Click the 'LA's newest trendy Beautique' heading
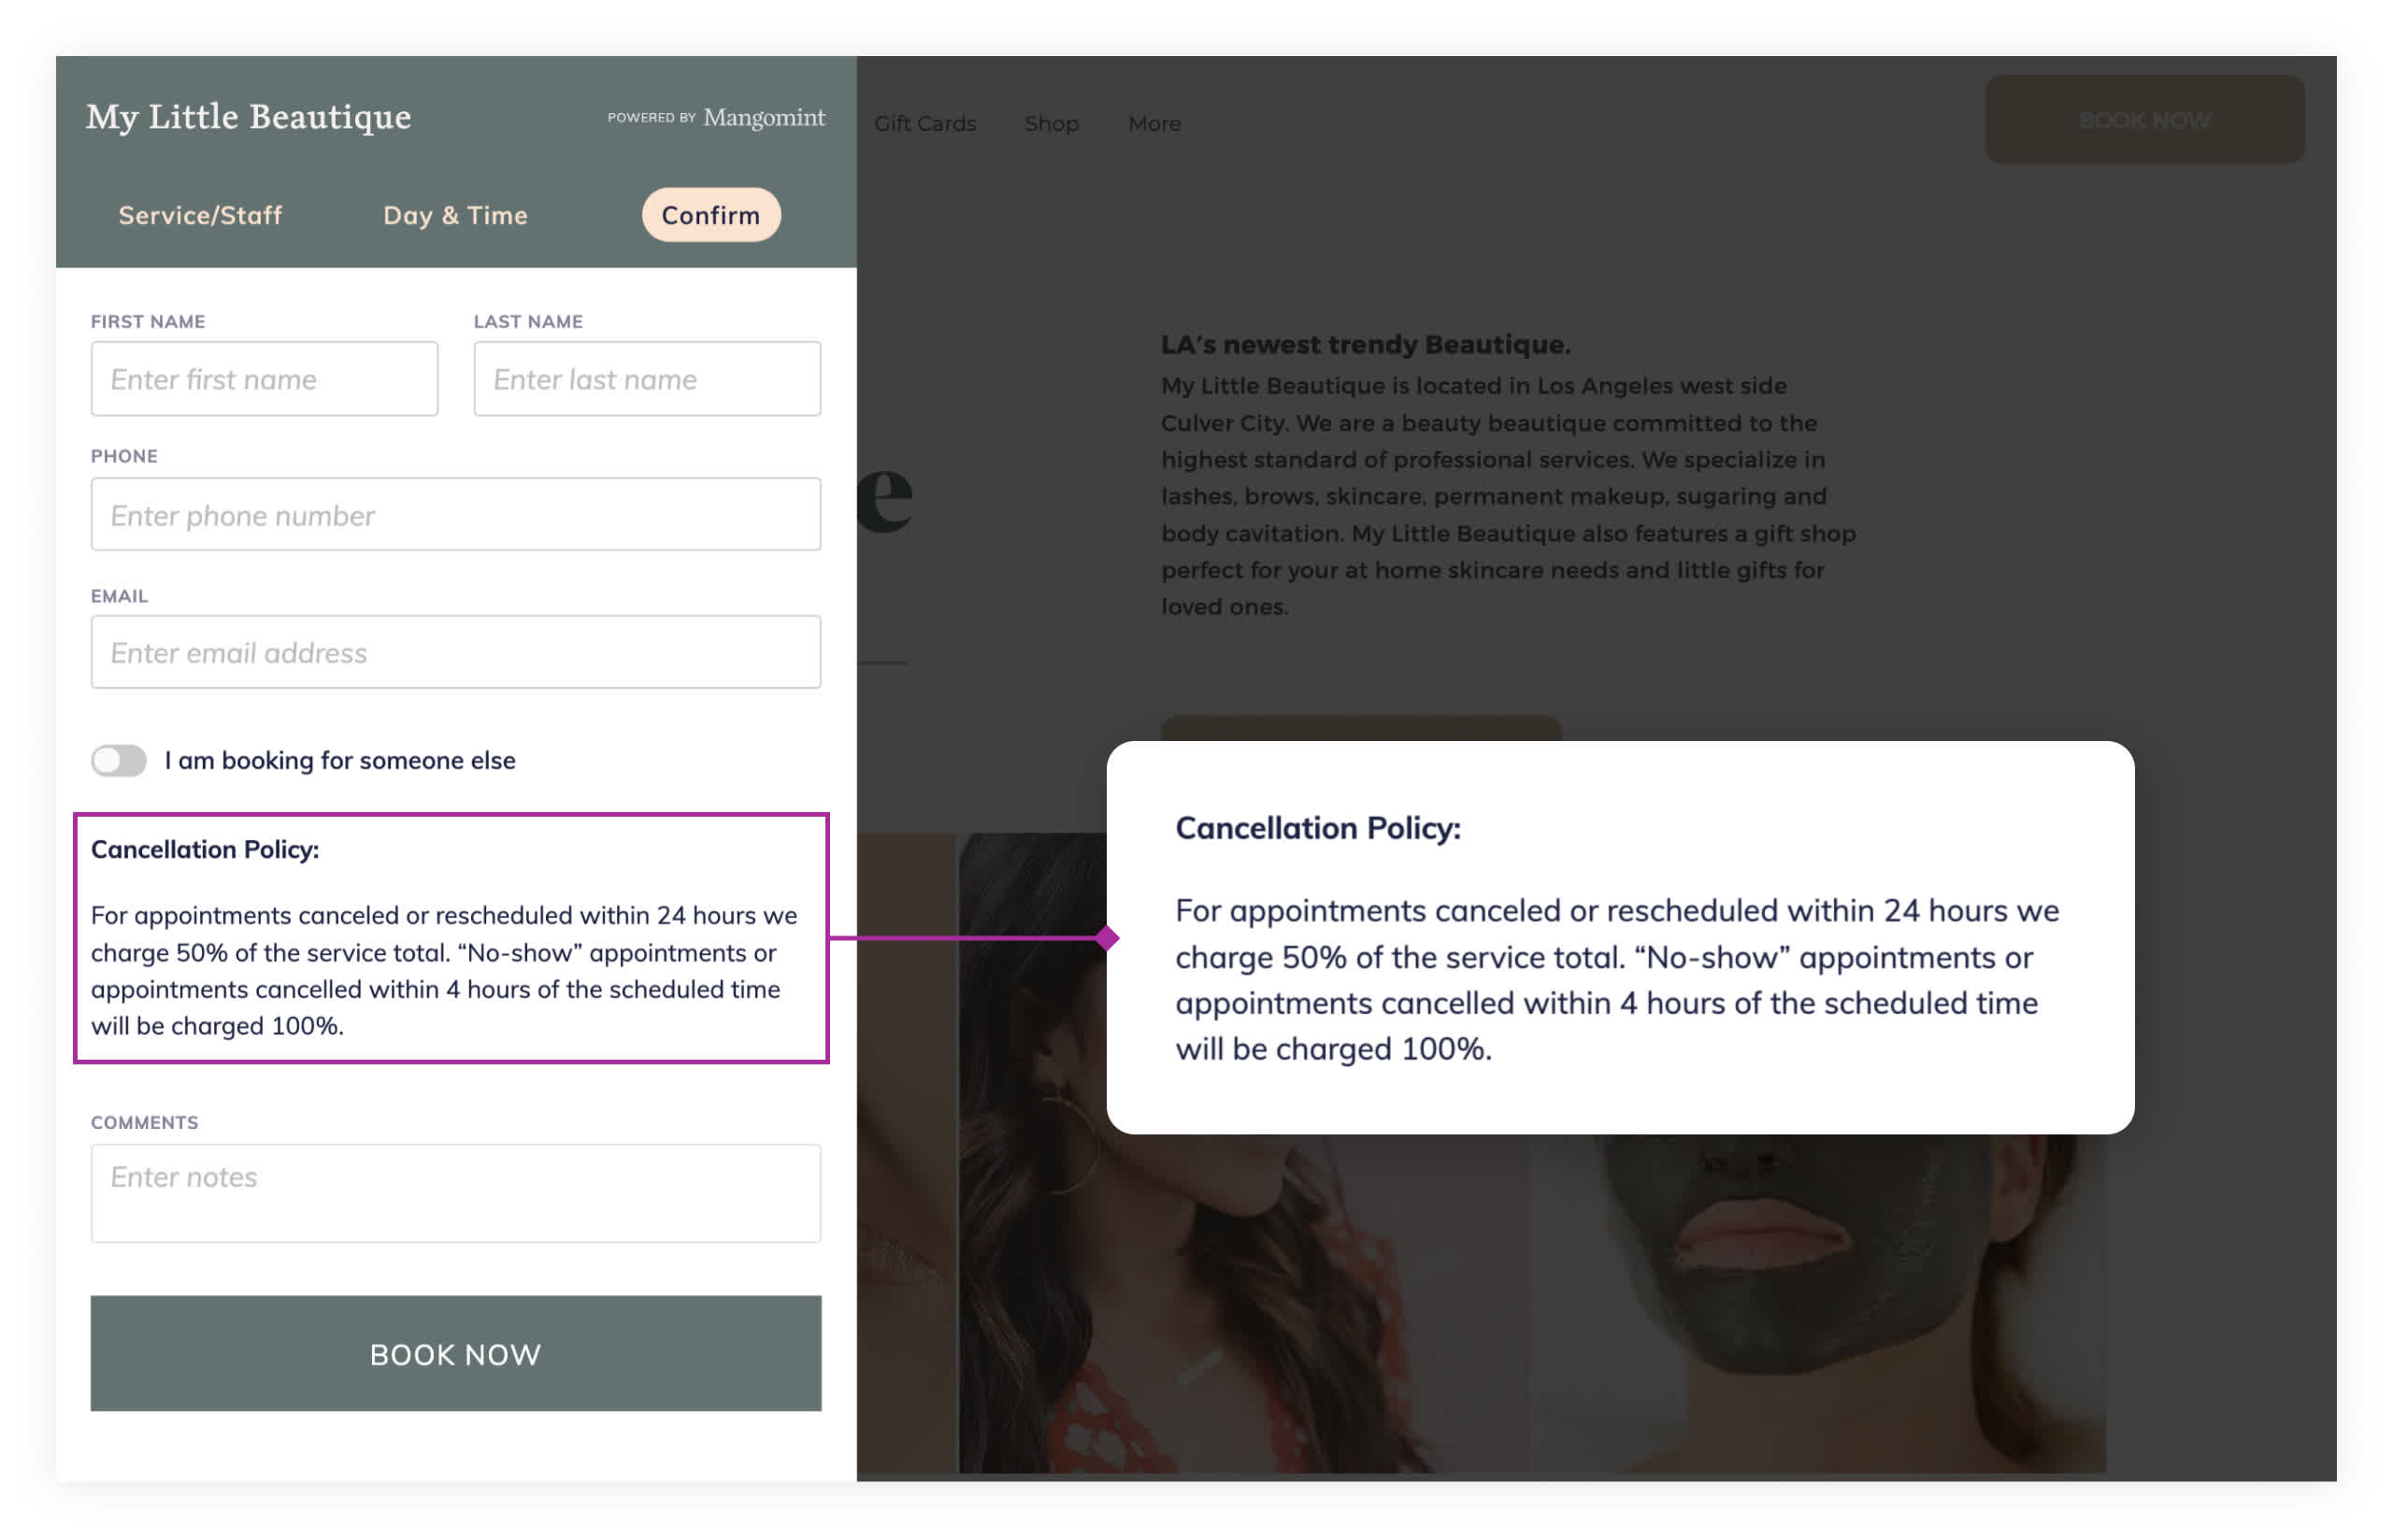Screen dimensions: 2393x1540 (1365, 344)
